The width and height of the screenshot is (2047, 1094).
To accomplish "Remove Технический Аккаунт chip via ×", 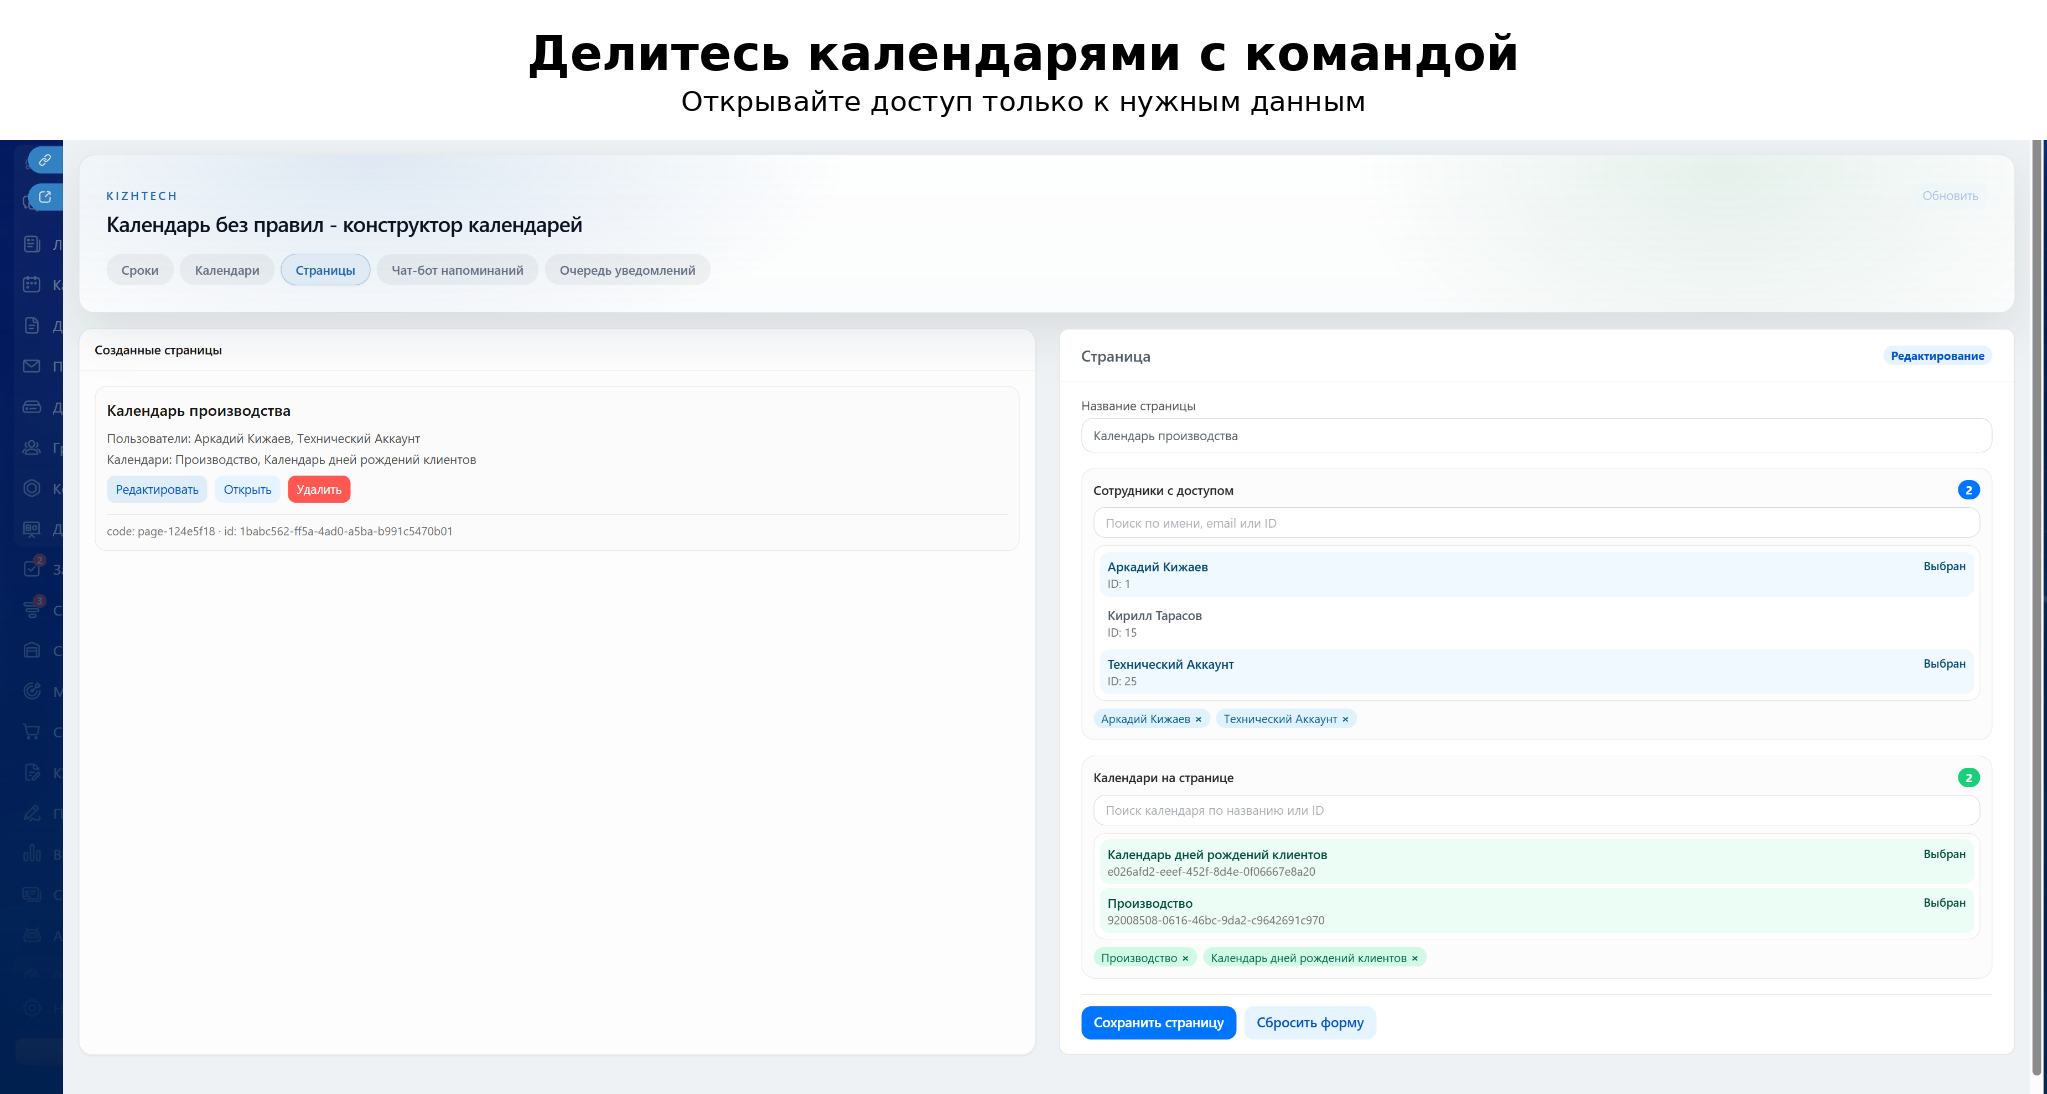I will (1345, 719).
